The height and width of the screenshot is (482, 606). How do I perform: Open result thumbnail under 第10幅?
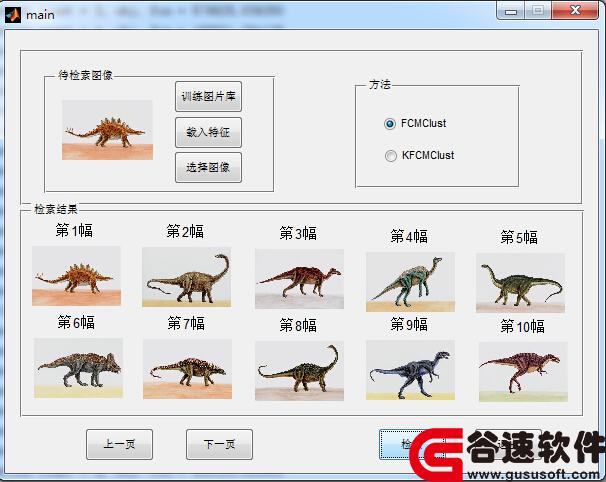click(523, 372)
